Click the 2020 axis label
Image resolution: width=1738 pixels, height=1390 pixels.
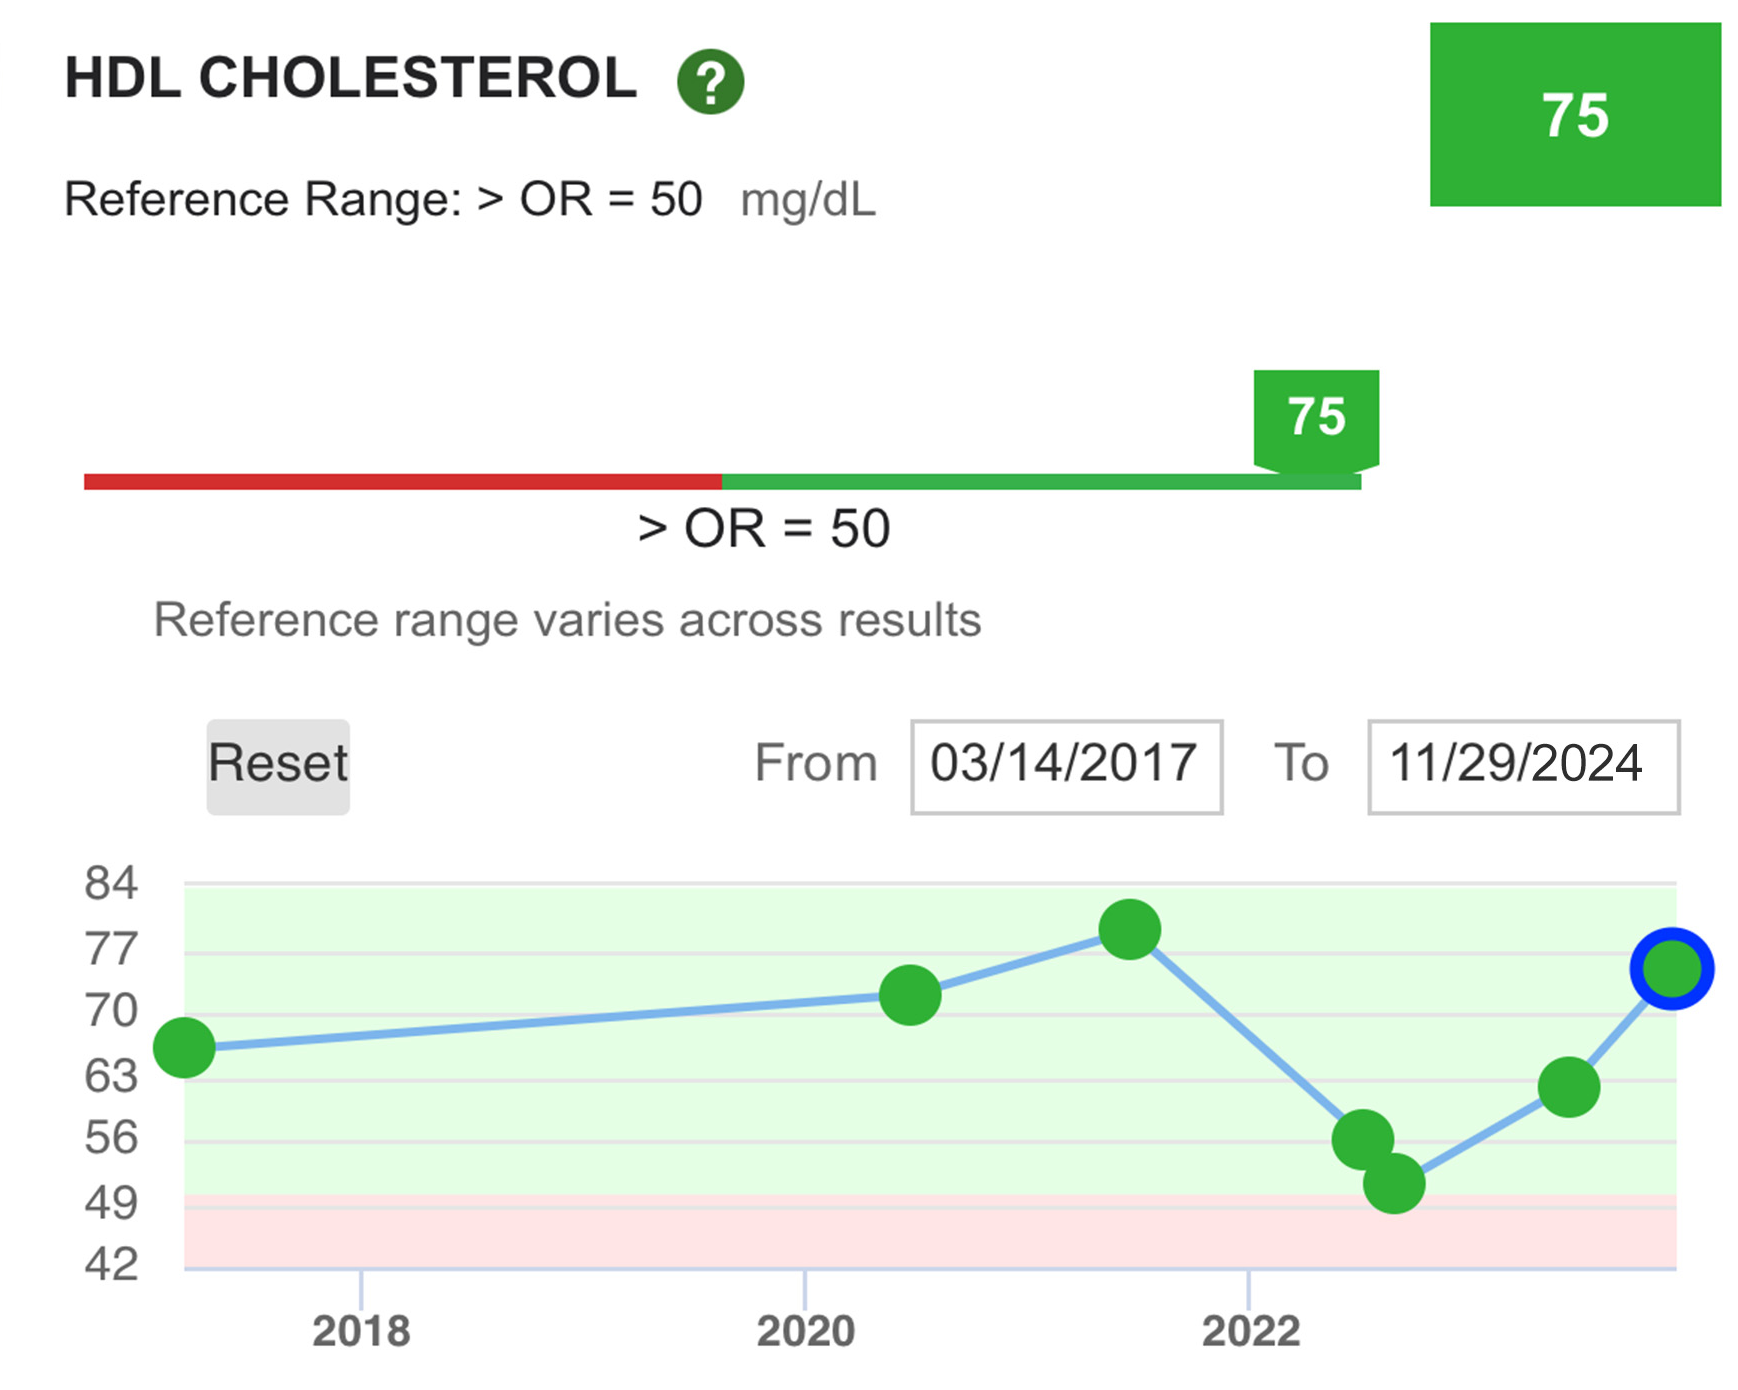click(x=805, y=1331)
